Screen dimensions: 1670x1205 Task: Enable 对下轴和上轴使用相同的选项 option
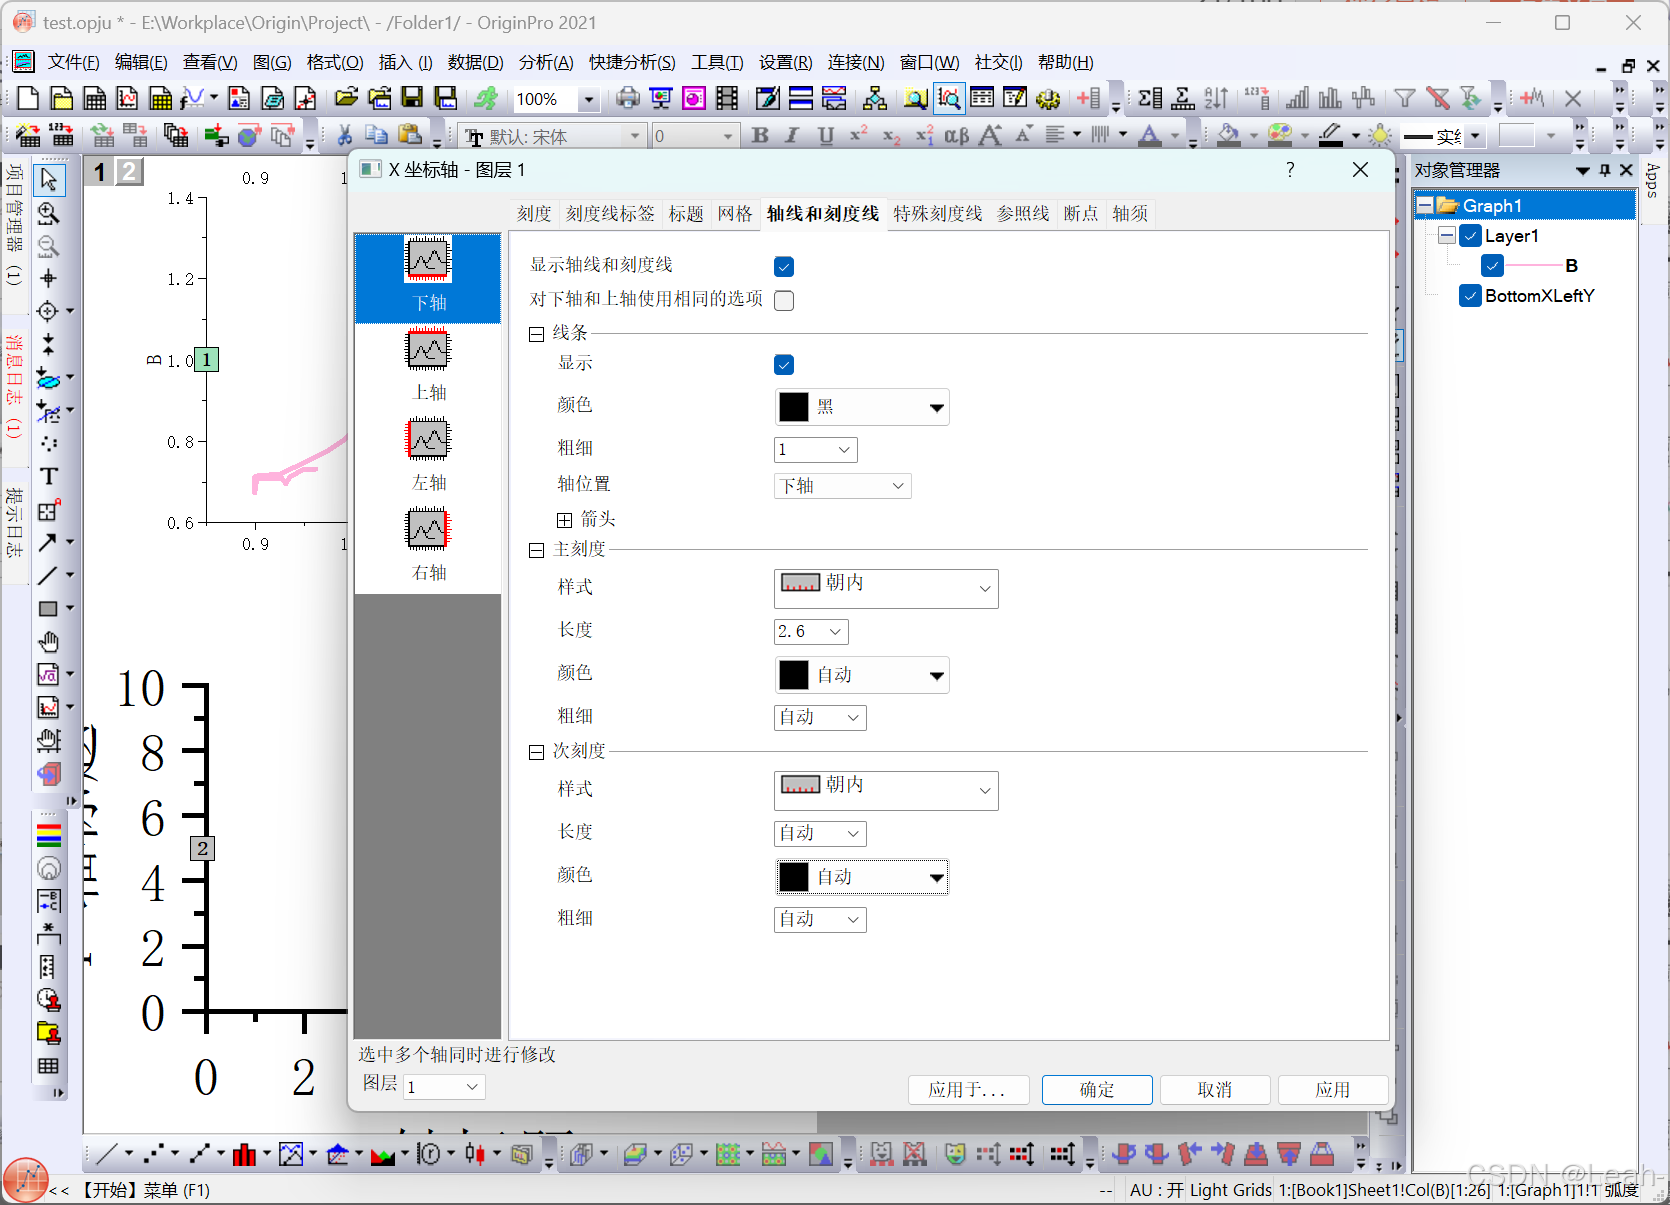point(784,300)
